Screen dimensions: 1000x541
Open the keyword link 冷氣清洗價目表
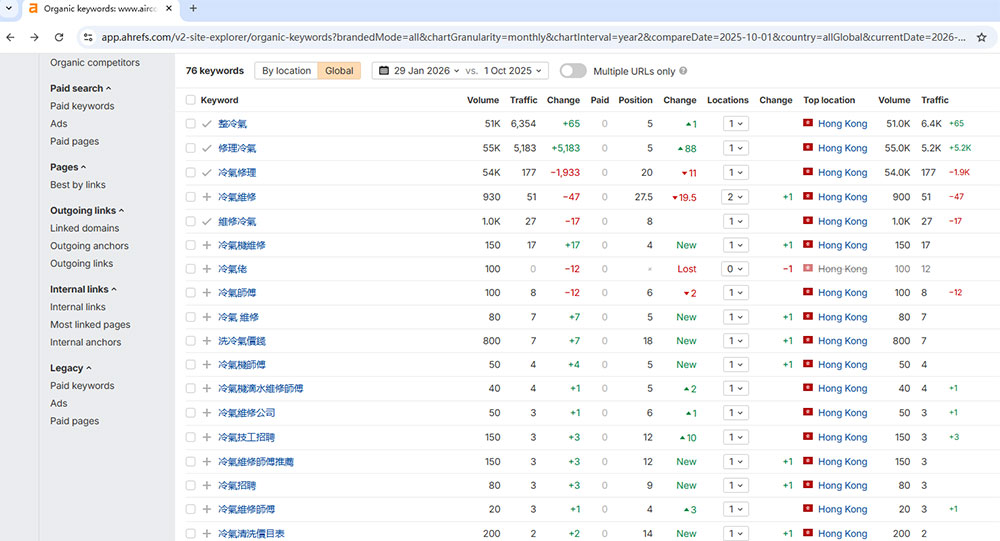[x=251, y=533]
